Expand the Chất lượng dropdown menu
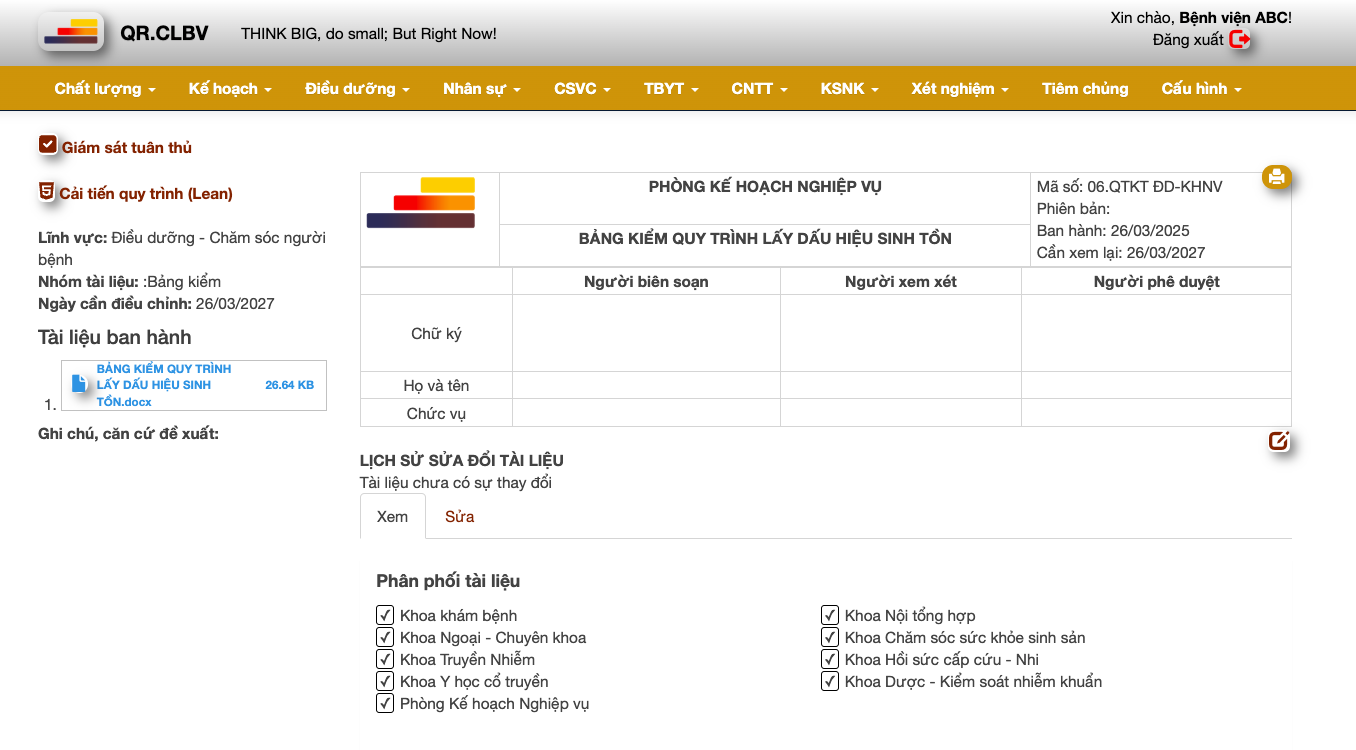1356x750 pixels. click(x=105, y=89)
